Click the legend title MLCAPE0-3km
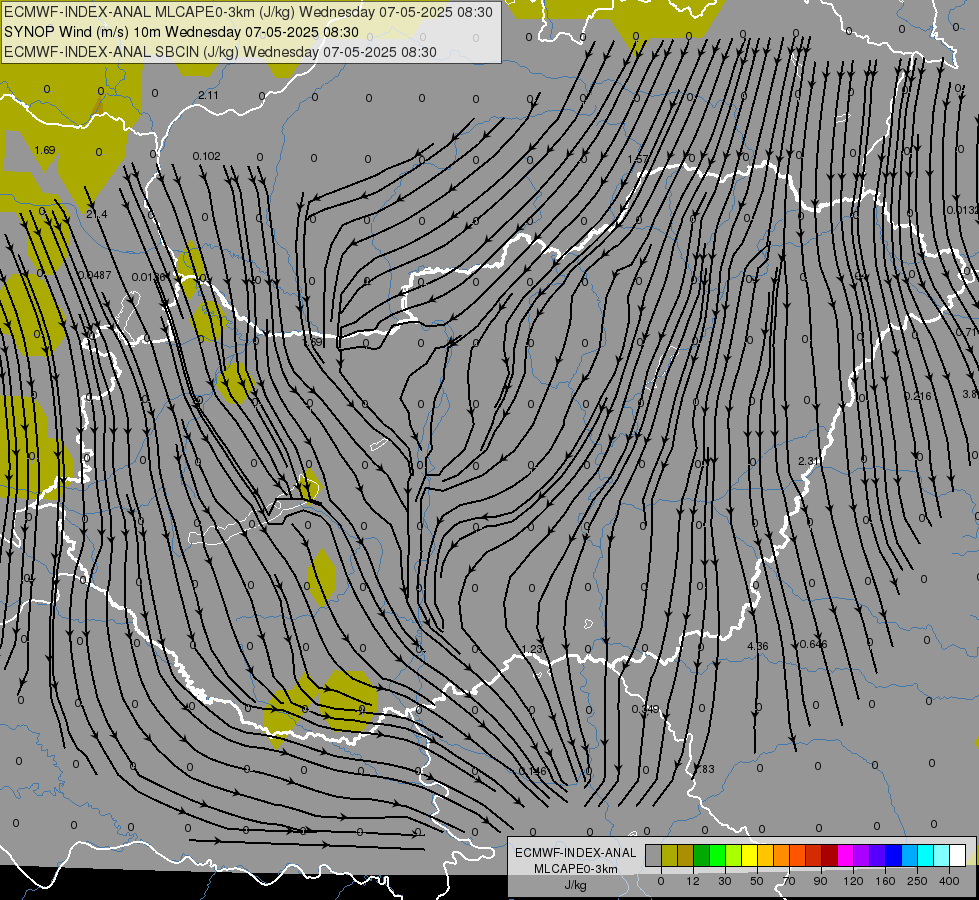The image size is (979, 900). point(575,869)
